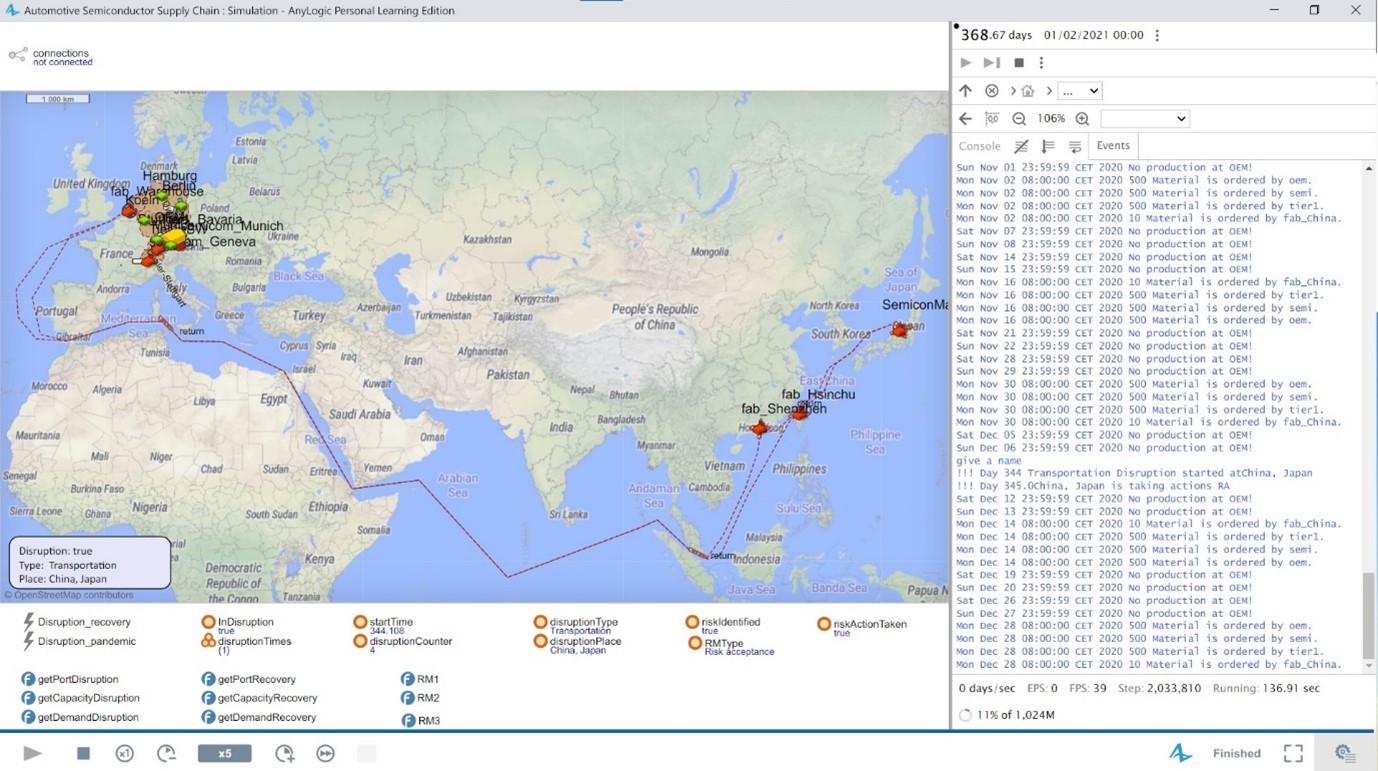
Task: Stop the simulation from bottom control bar
Action: (83, 753)
